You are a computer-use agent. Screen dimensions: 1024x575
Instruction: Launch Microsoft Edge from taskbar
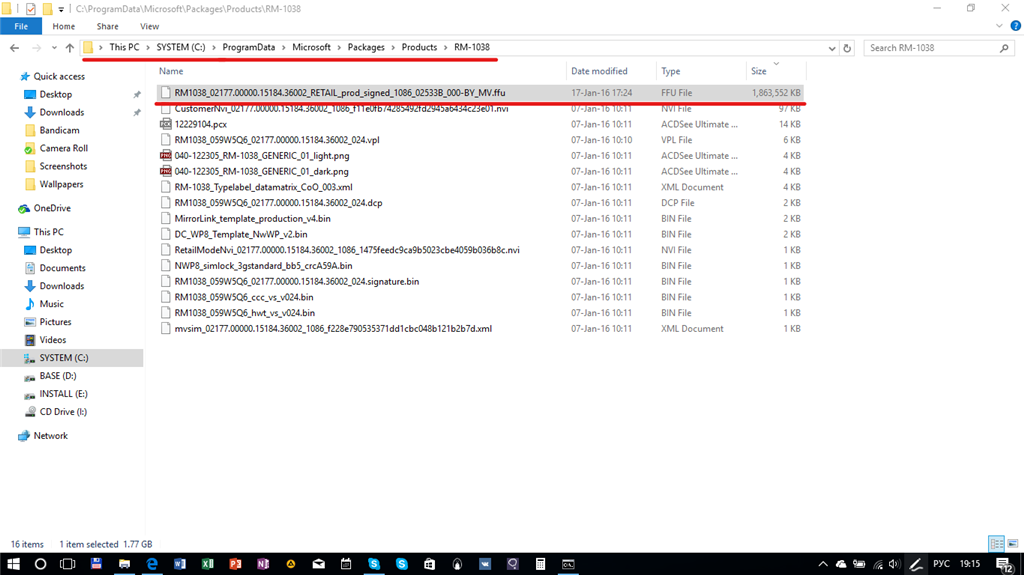(152, 564)
